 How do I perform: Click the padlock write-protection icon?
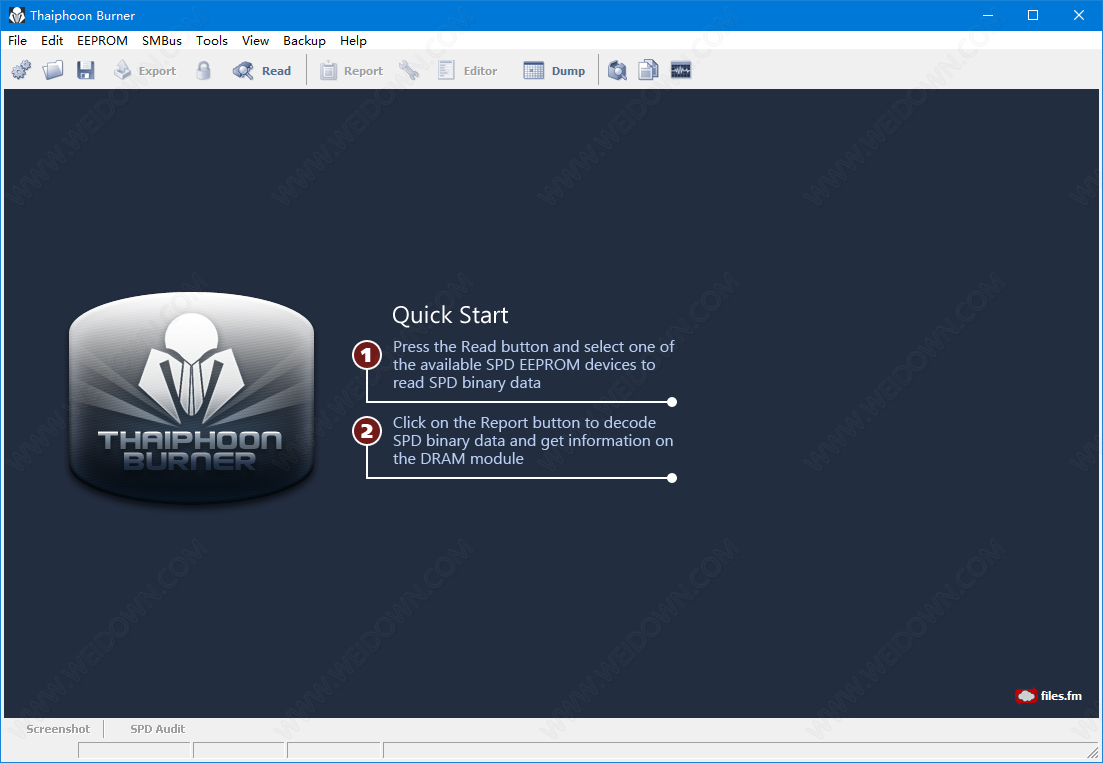pyautogui.click(x=203, y=70)
